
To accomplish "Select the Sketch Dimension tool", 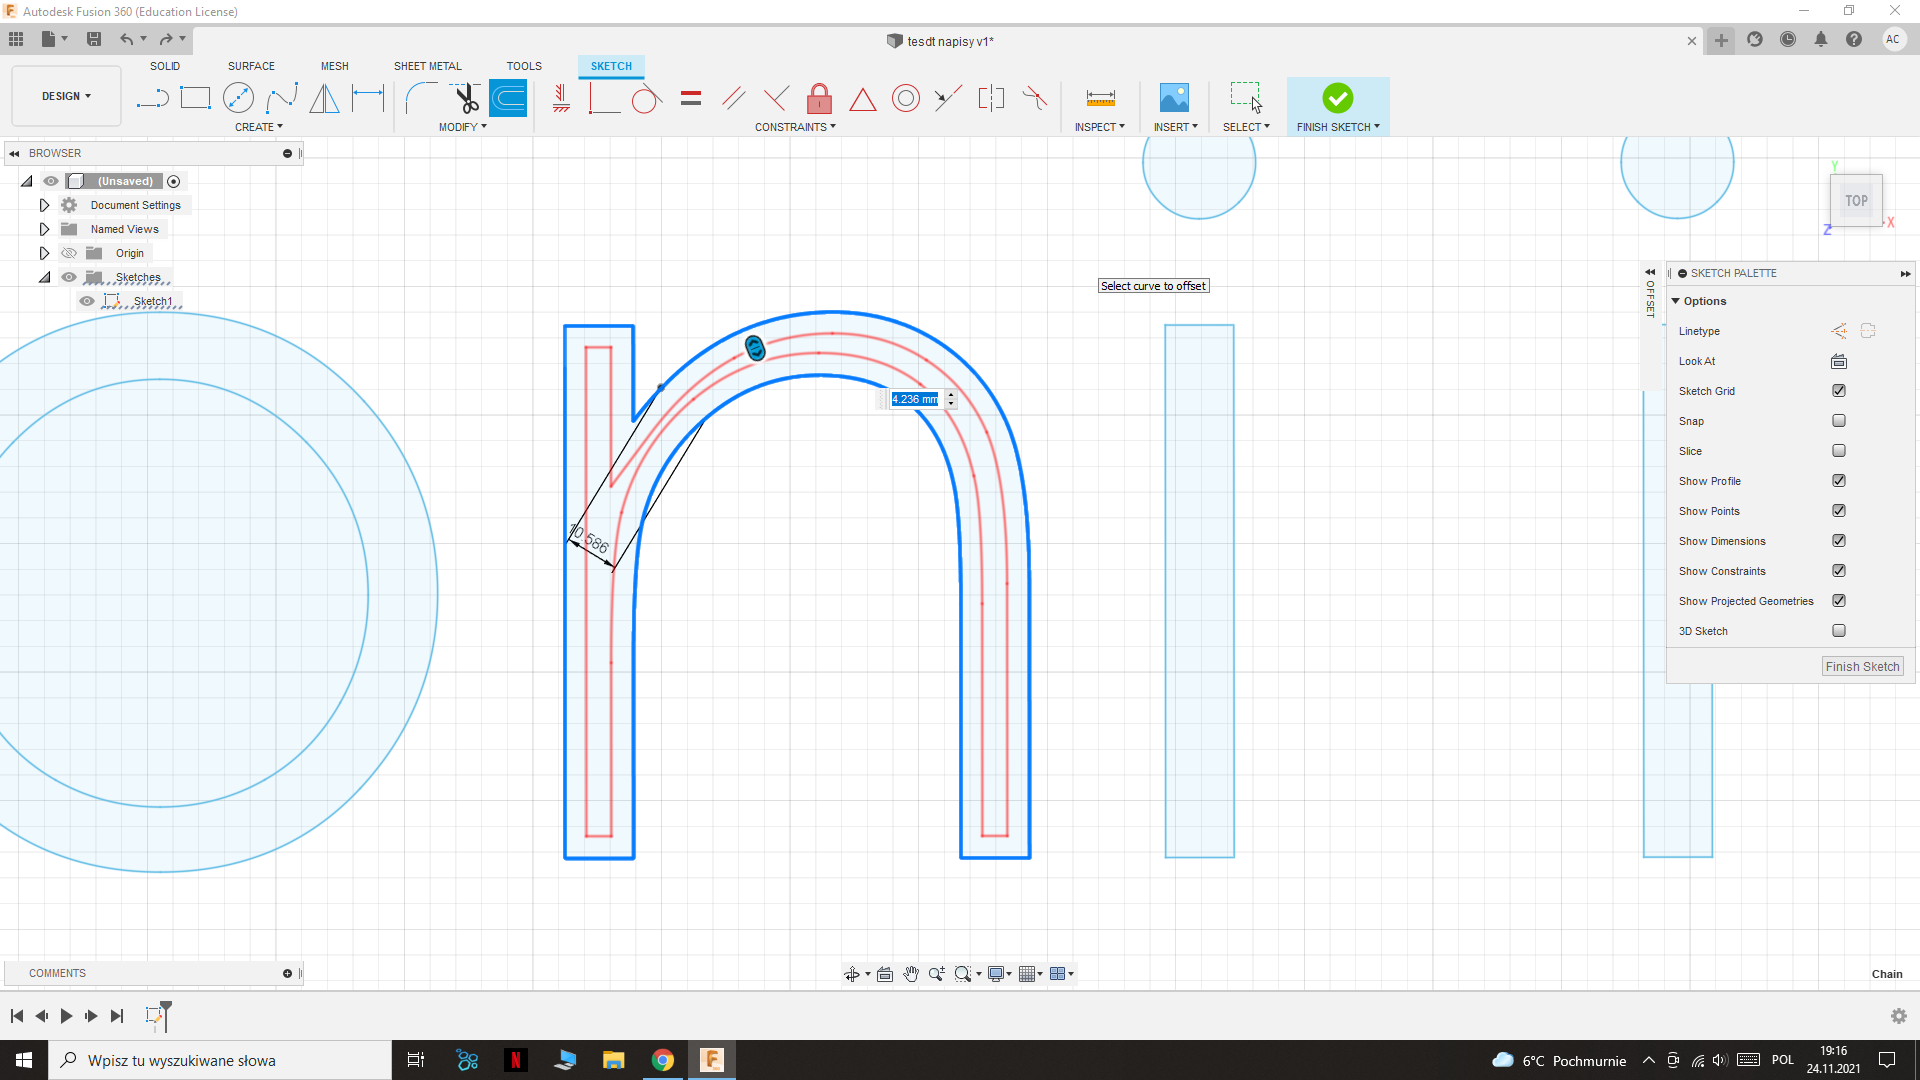I will point(368,98).
